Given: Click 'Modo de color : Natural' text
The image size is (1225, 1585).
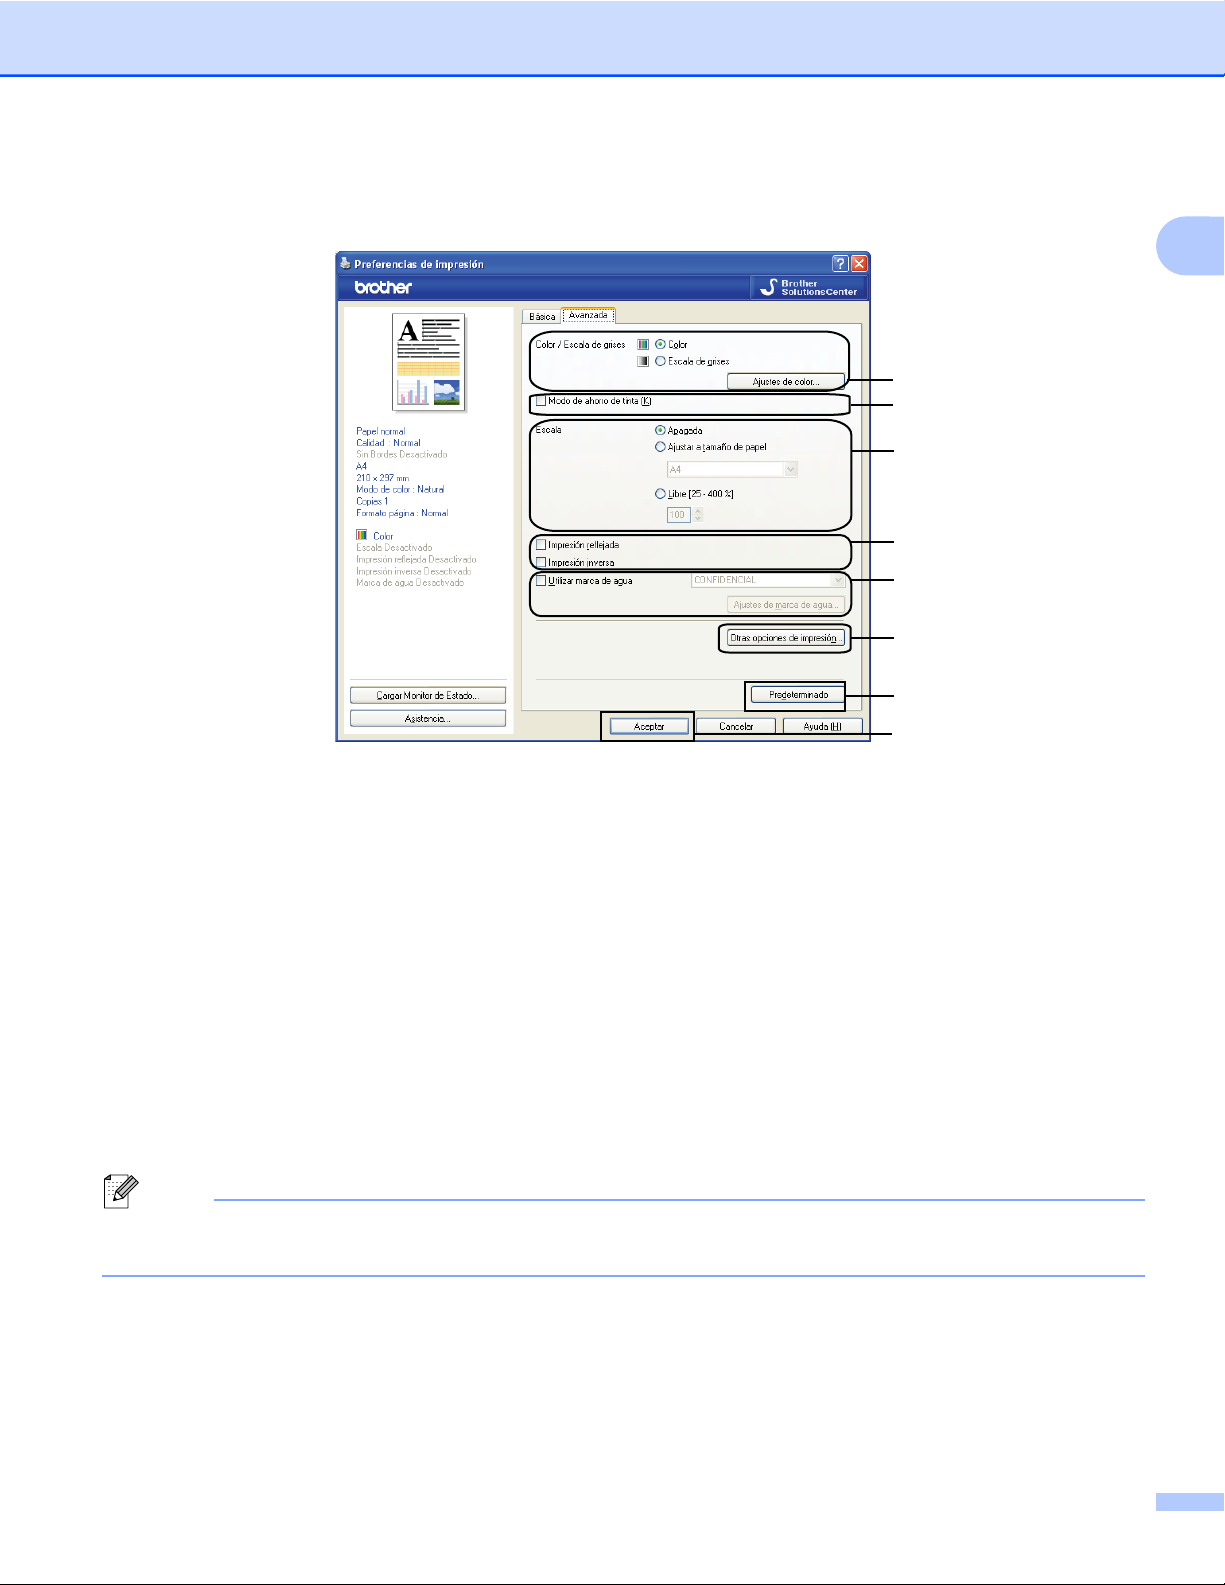Looking at the screenshot, I should point(400,490).
